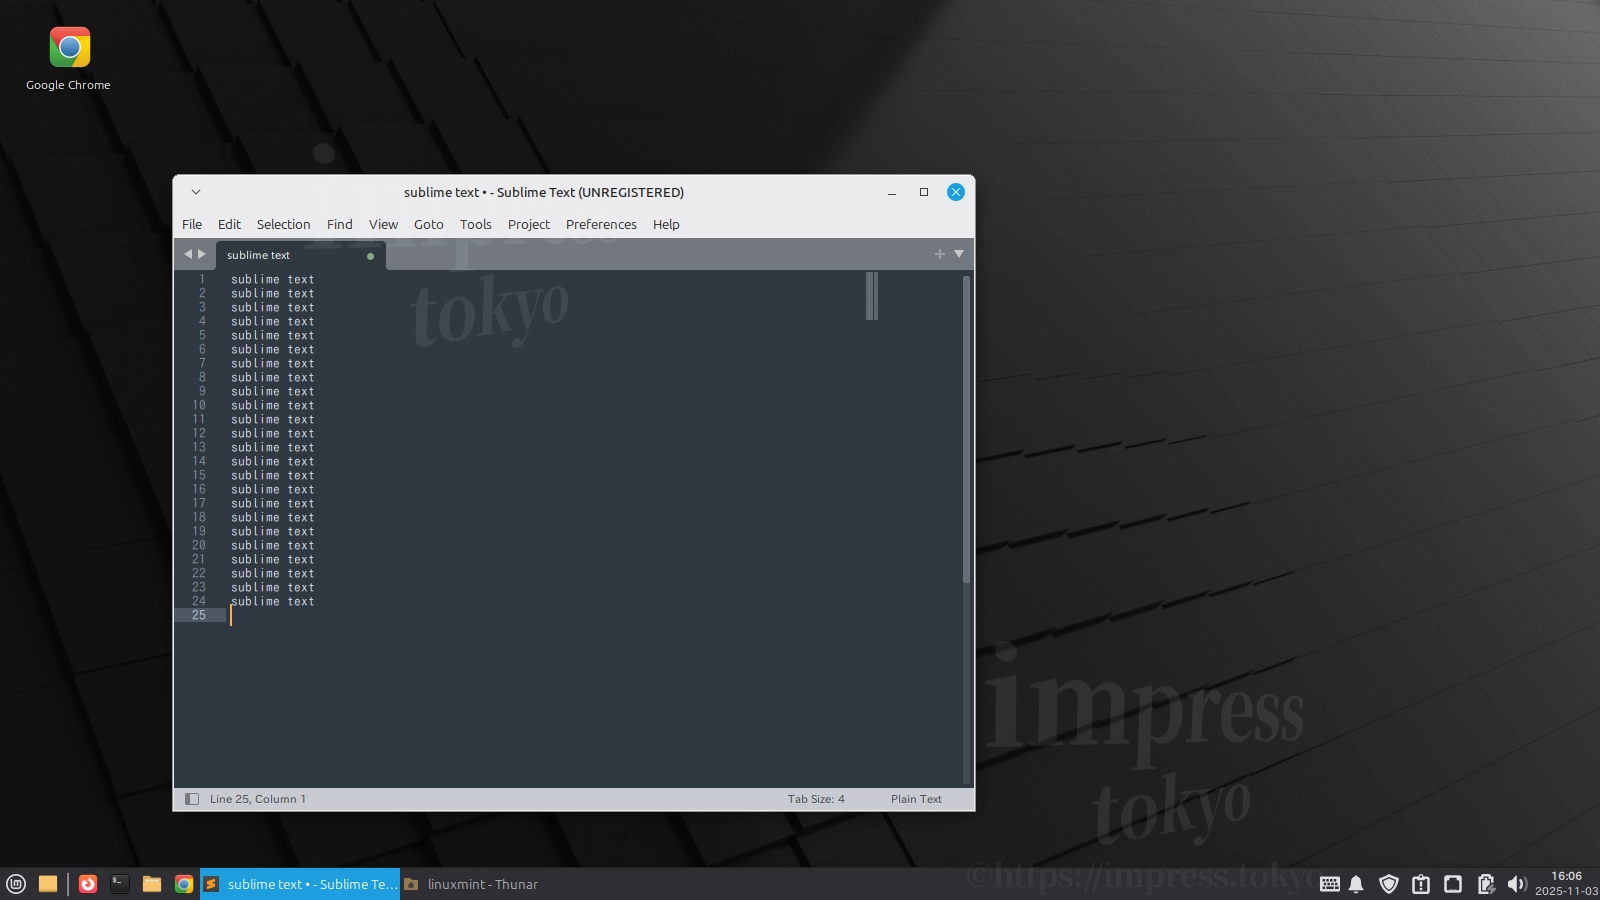1600x900 pixels.
Task: Place the cursor in 'sublime text' on line 15
Action: [272, 476]
